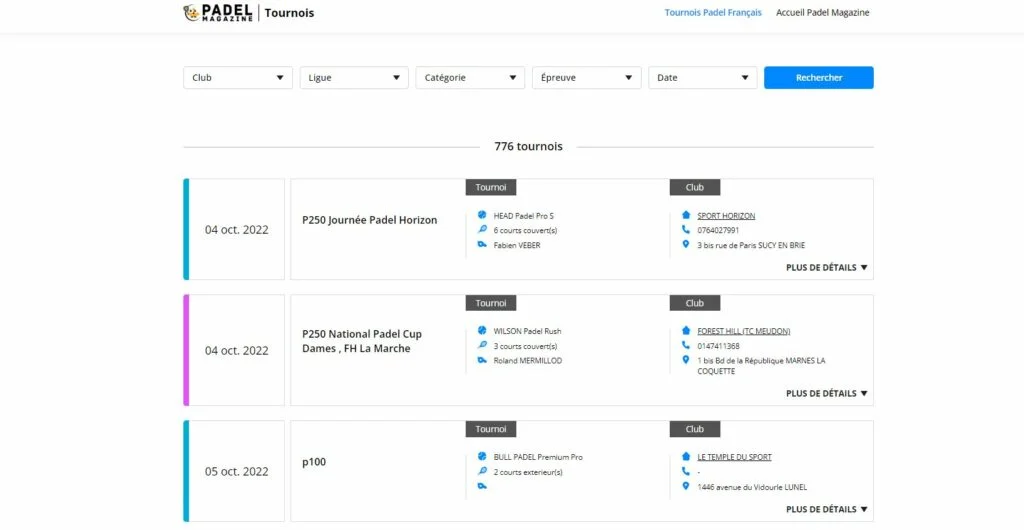Image resolution: width=1024 pixels, height=530 pixels.
Task: Click whistle icon beside Fabien VEBER
Action: [482, 245]
